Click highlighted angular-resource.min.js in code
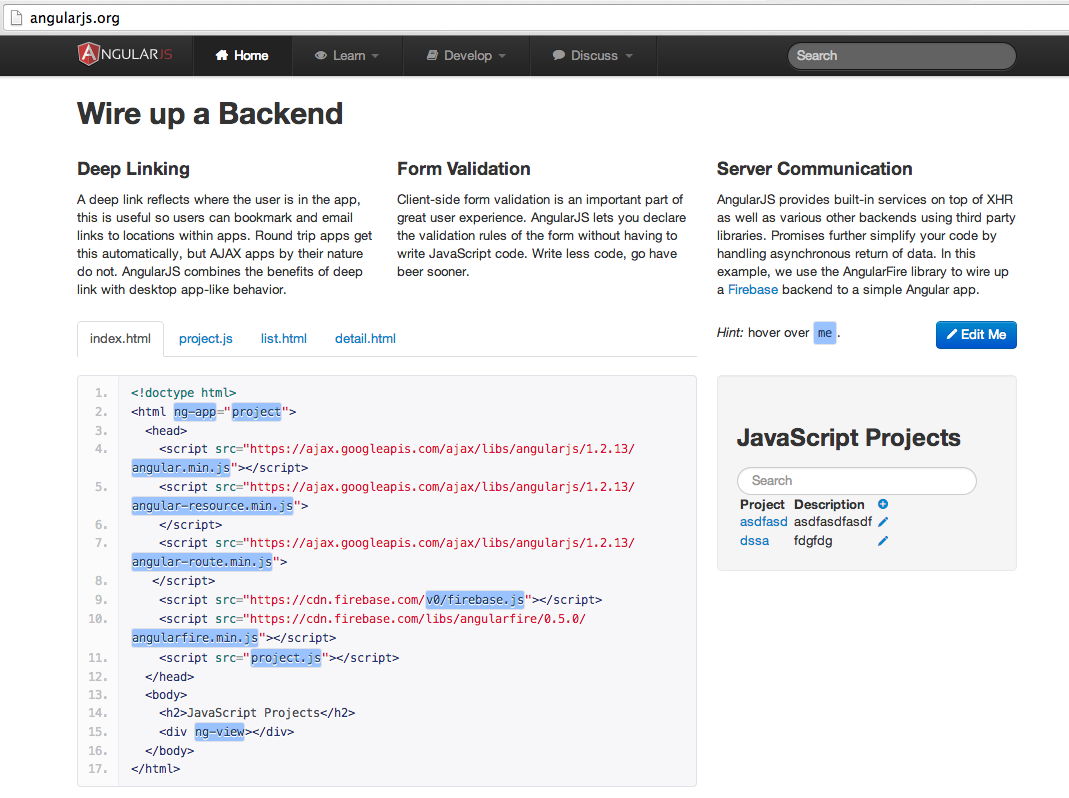 pyautogui.click(x=212, y=505)
